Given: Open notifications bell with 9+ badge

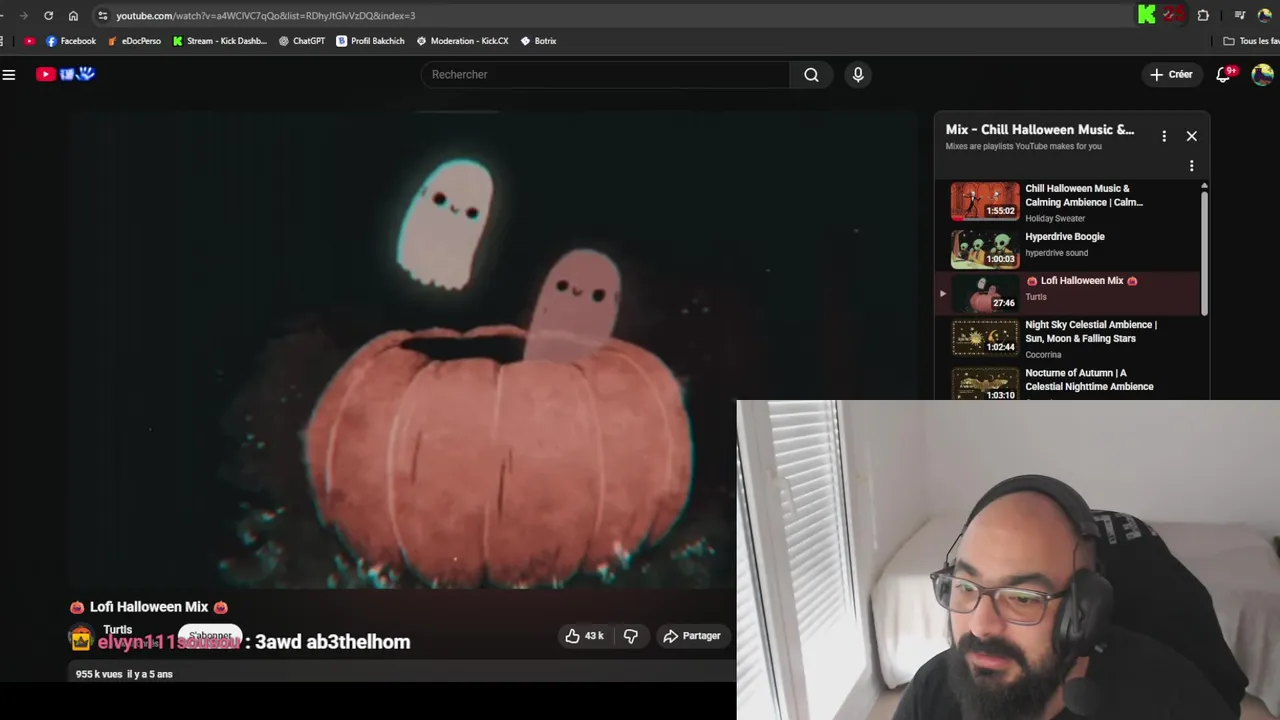Looking at the screenshot, I should pos(1224,74).
